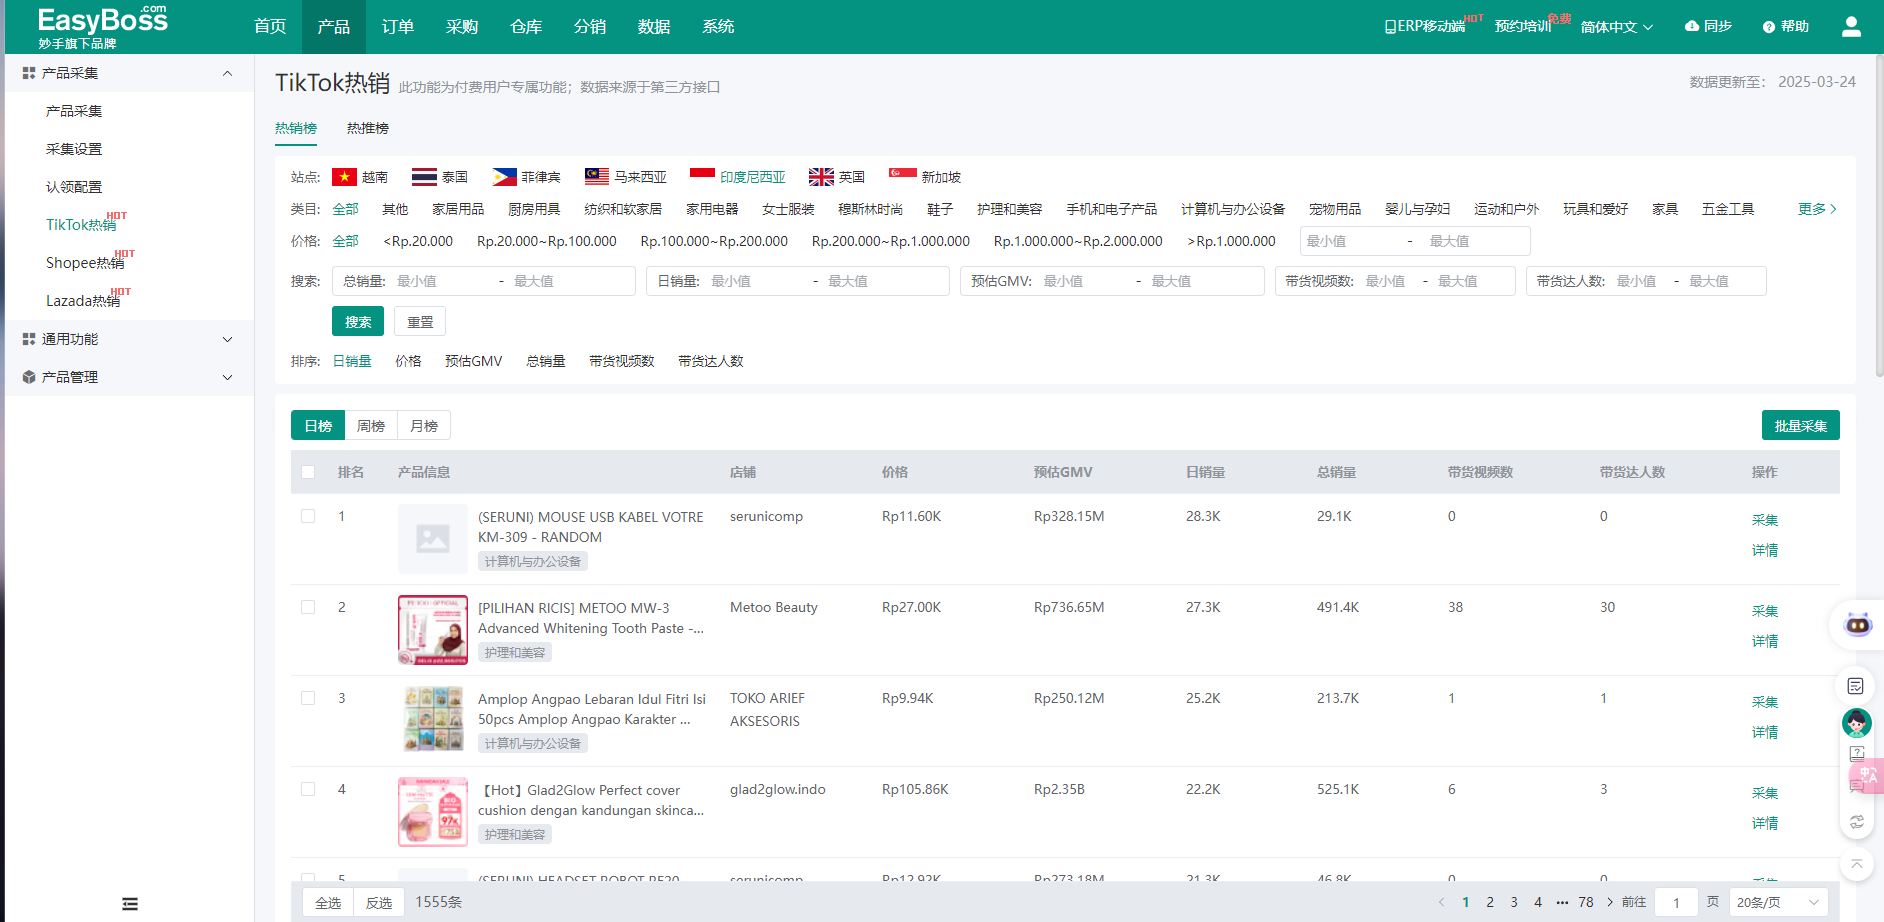Click the 全选 button at bottom
This screenshot has width=1884, height=922.
pyautogui.click(x=328, y=903)
